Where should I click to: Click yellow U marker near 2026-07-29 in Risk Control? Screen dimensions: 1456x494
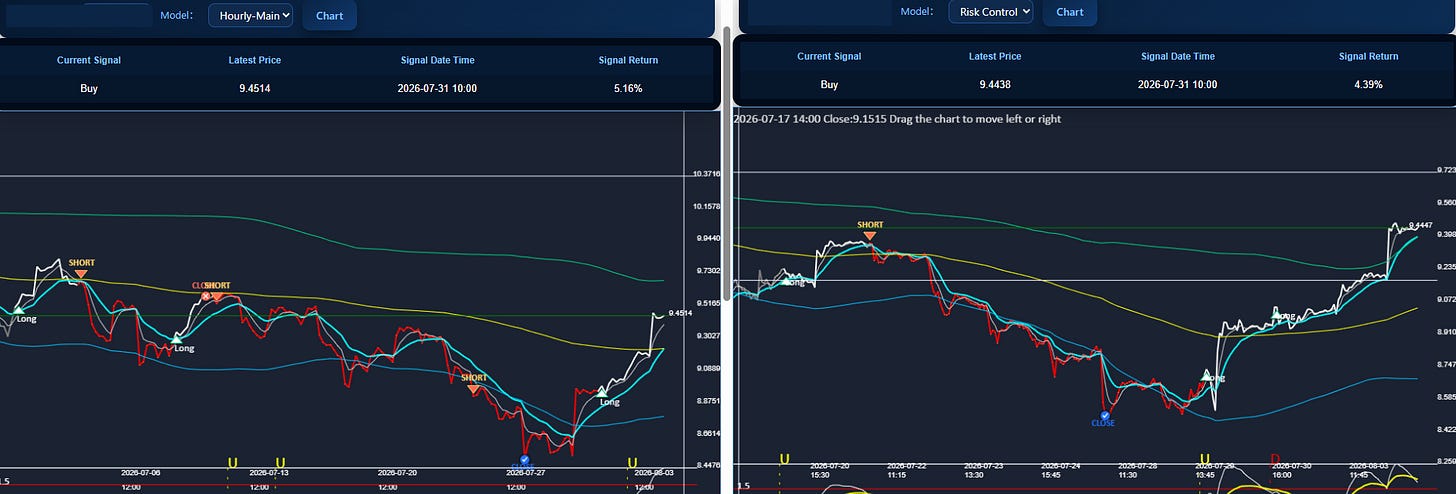coord(1204,459)
